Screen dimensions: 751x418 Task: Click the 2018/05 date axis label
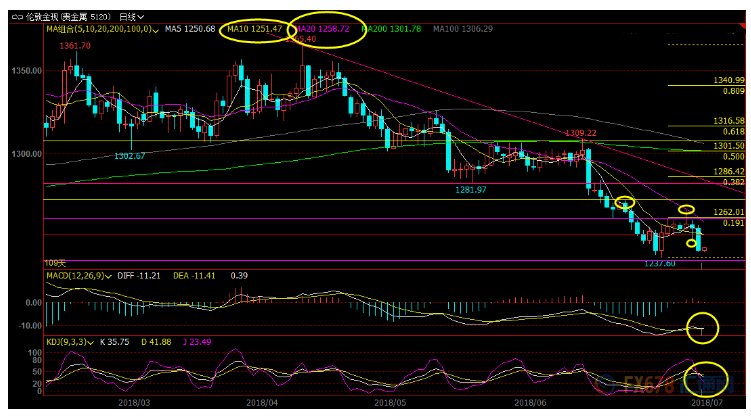(x=390, y=403)
